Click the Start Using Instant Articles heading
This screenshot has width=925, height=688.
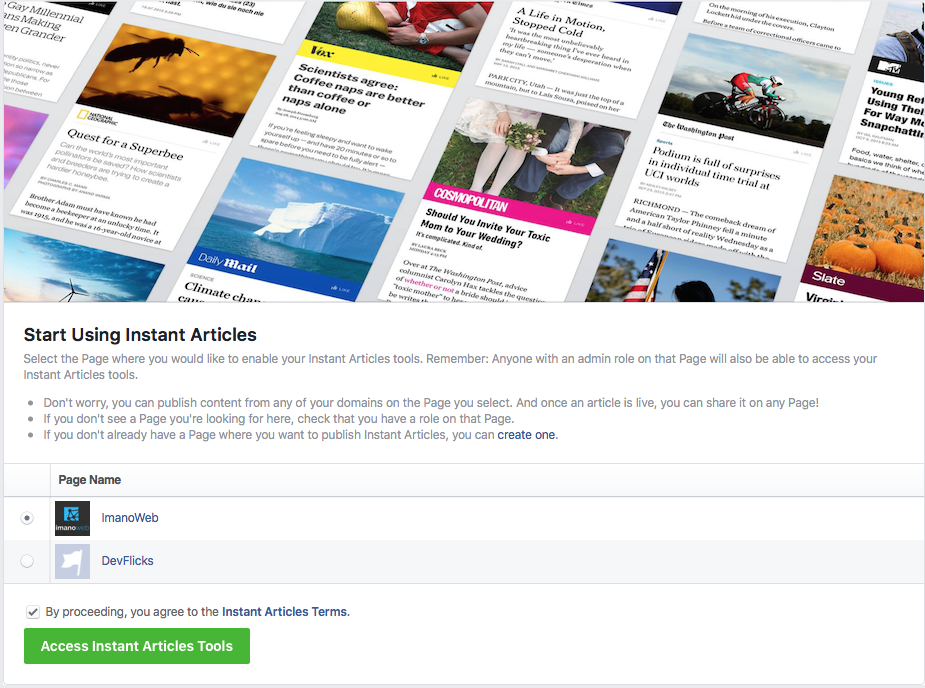(x=140, y=335)
